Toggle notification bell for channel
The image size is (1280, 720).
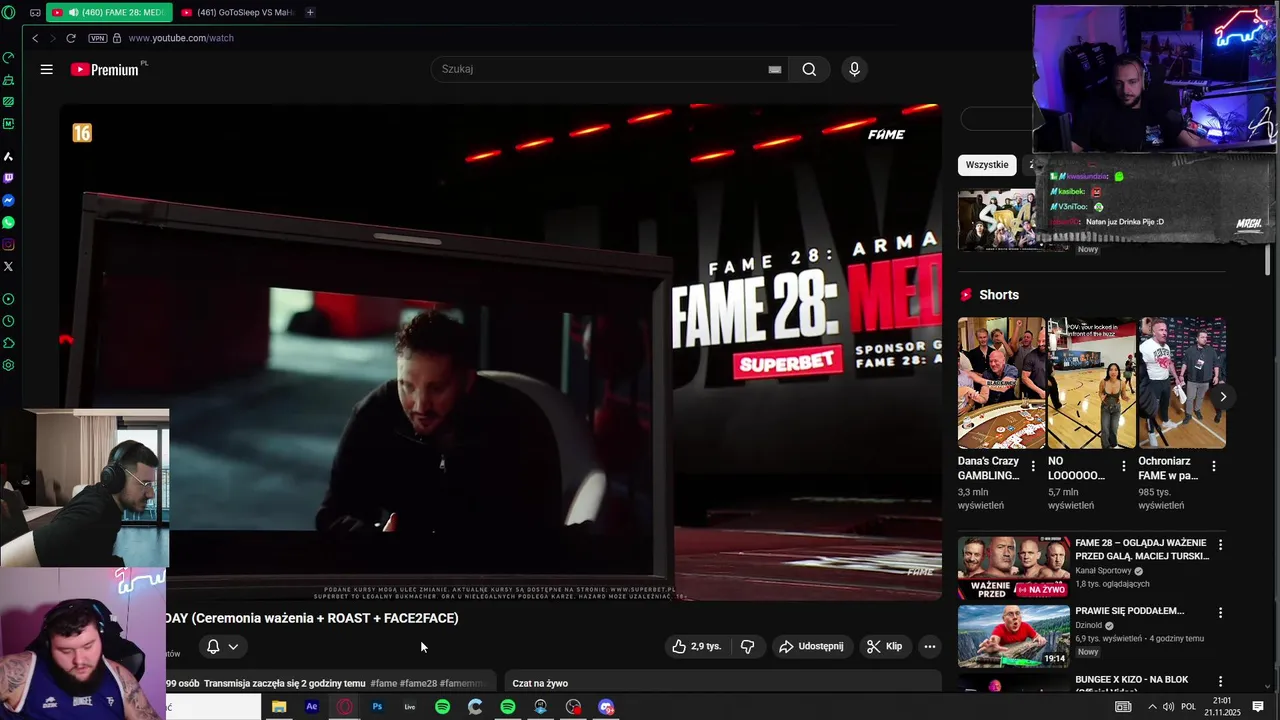tap(213, 646)
